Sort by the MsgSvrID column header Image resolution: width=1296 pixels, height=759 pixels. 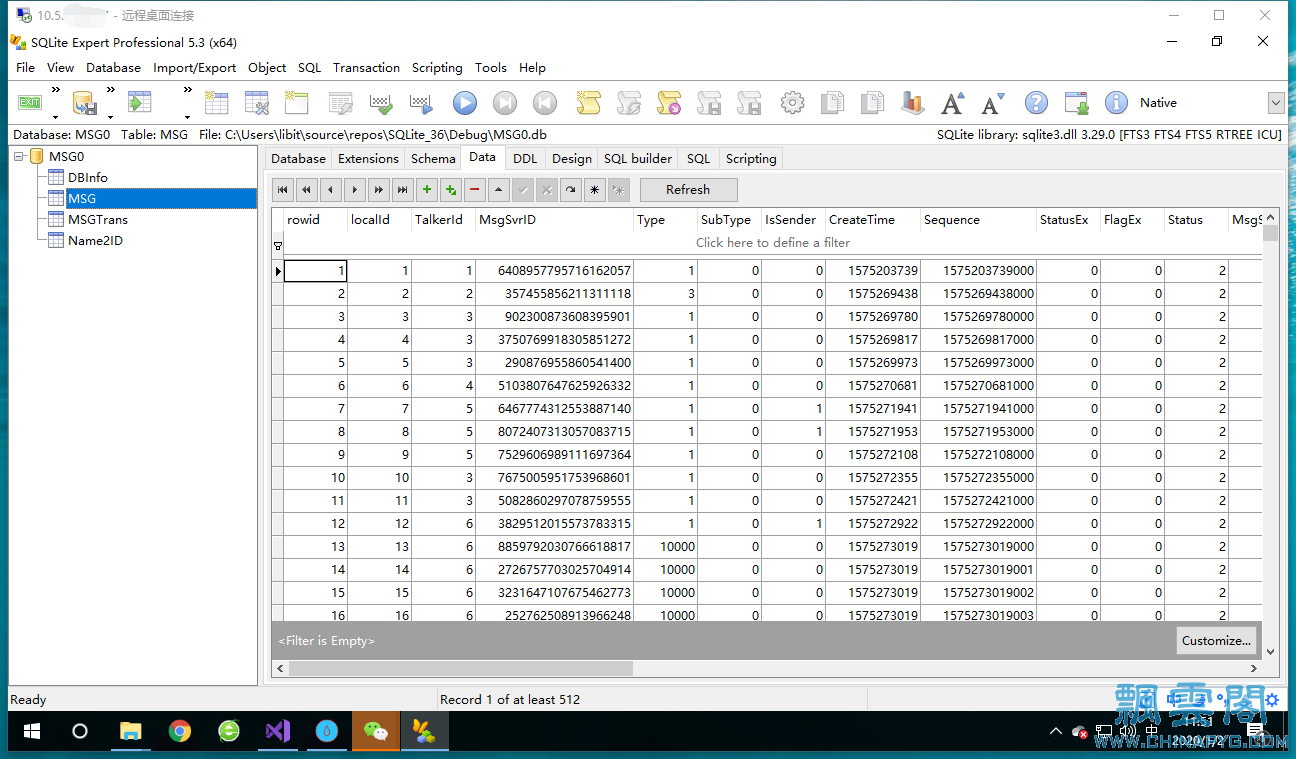click(x=554, y=220)
